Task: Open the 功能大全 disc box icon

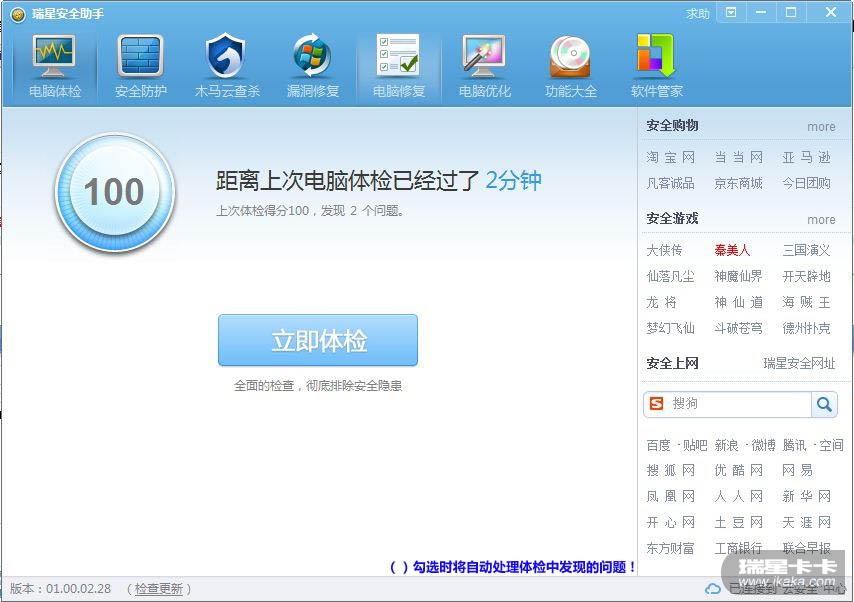Action: coord(570,57)
